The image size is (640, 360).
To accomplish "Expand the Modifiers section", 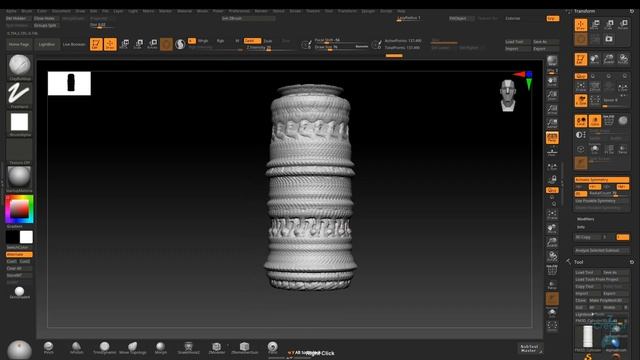I will click(x=586, y=219).
